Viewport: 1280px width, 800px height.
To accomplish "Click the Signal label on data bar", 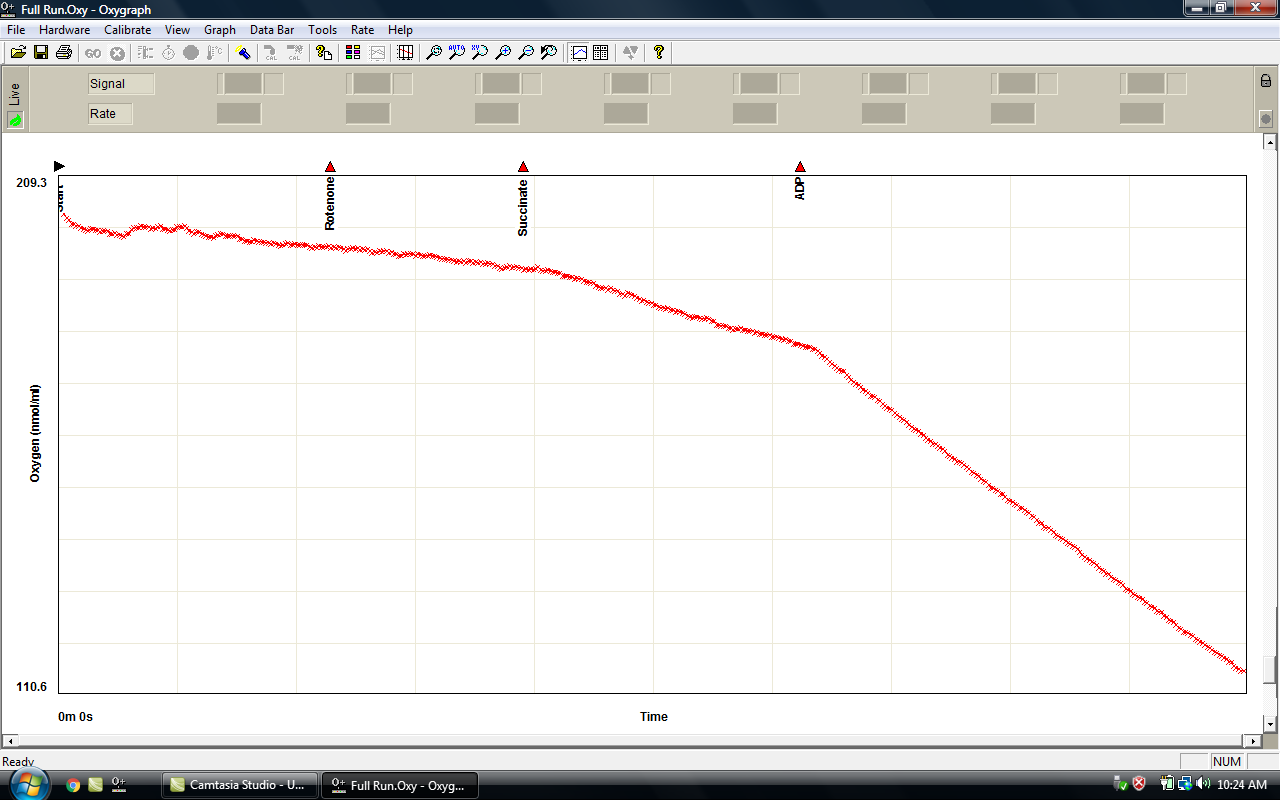I will point(121,84).
